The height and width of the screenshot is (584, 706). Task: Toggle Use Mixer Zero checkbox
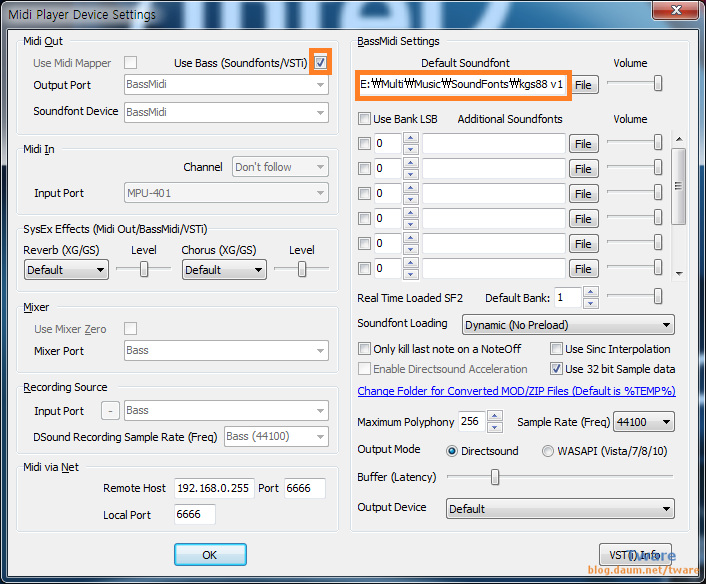[131, 329]
